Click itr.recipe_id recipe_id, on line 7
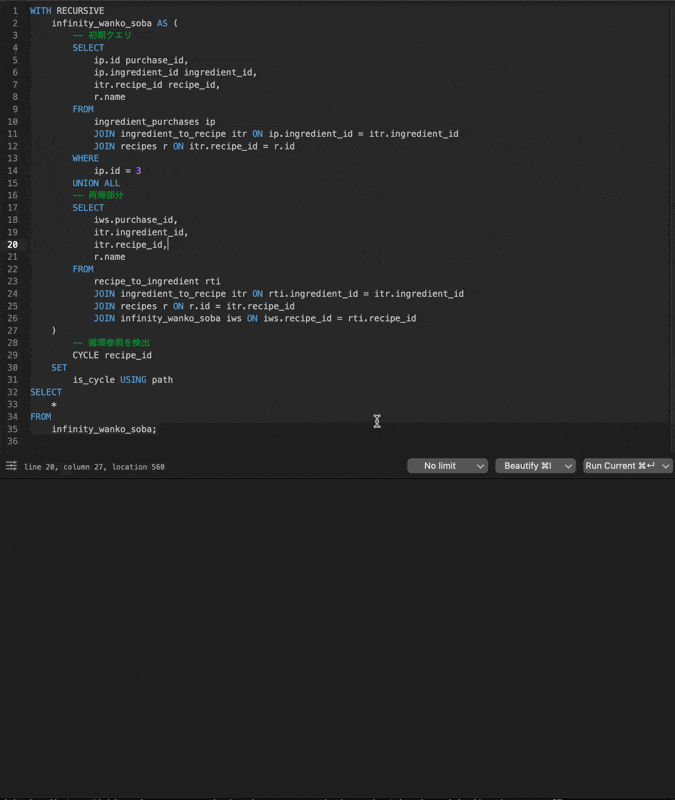 pos(157,85)
